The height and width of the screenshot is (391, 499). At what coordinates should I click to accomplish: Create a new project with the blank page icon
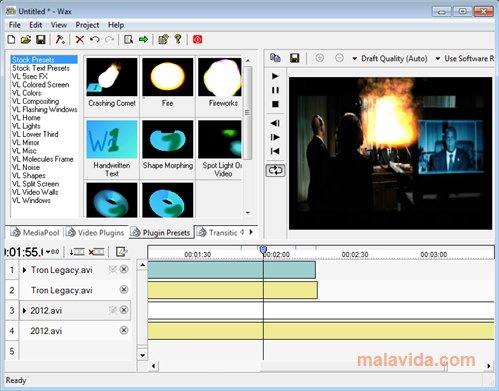11,40
